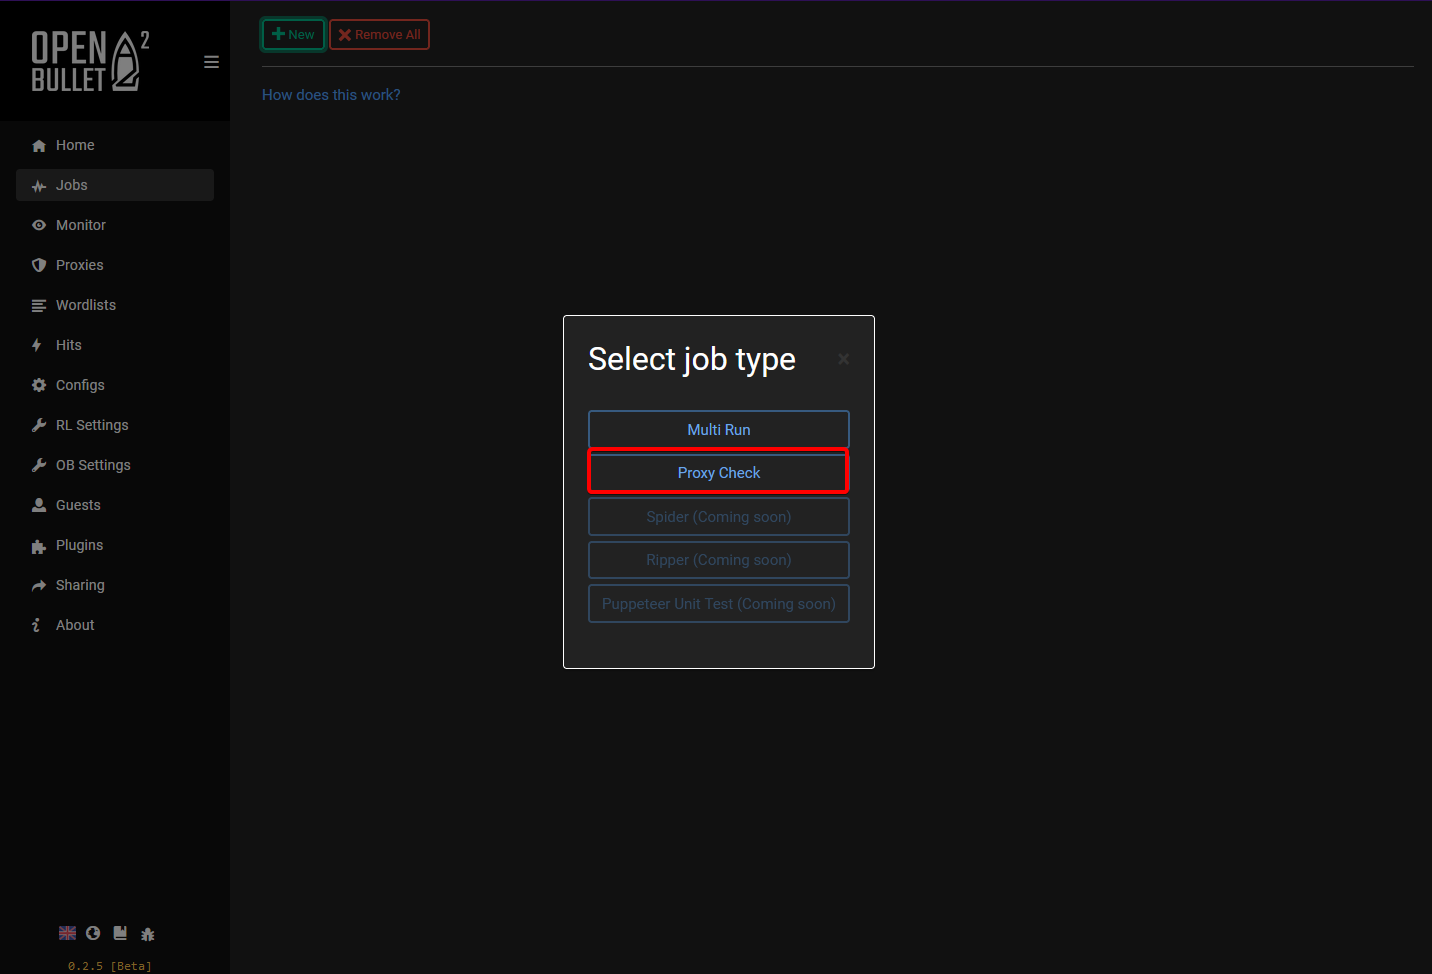1432x974 pixels.
Task: Go to Guests in sidebar
Action: tap(115, 505)
